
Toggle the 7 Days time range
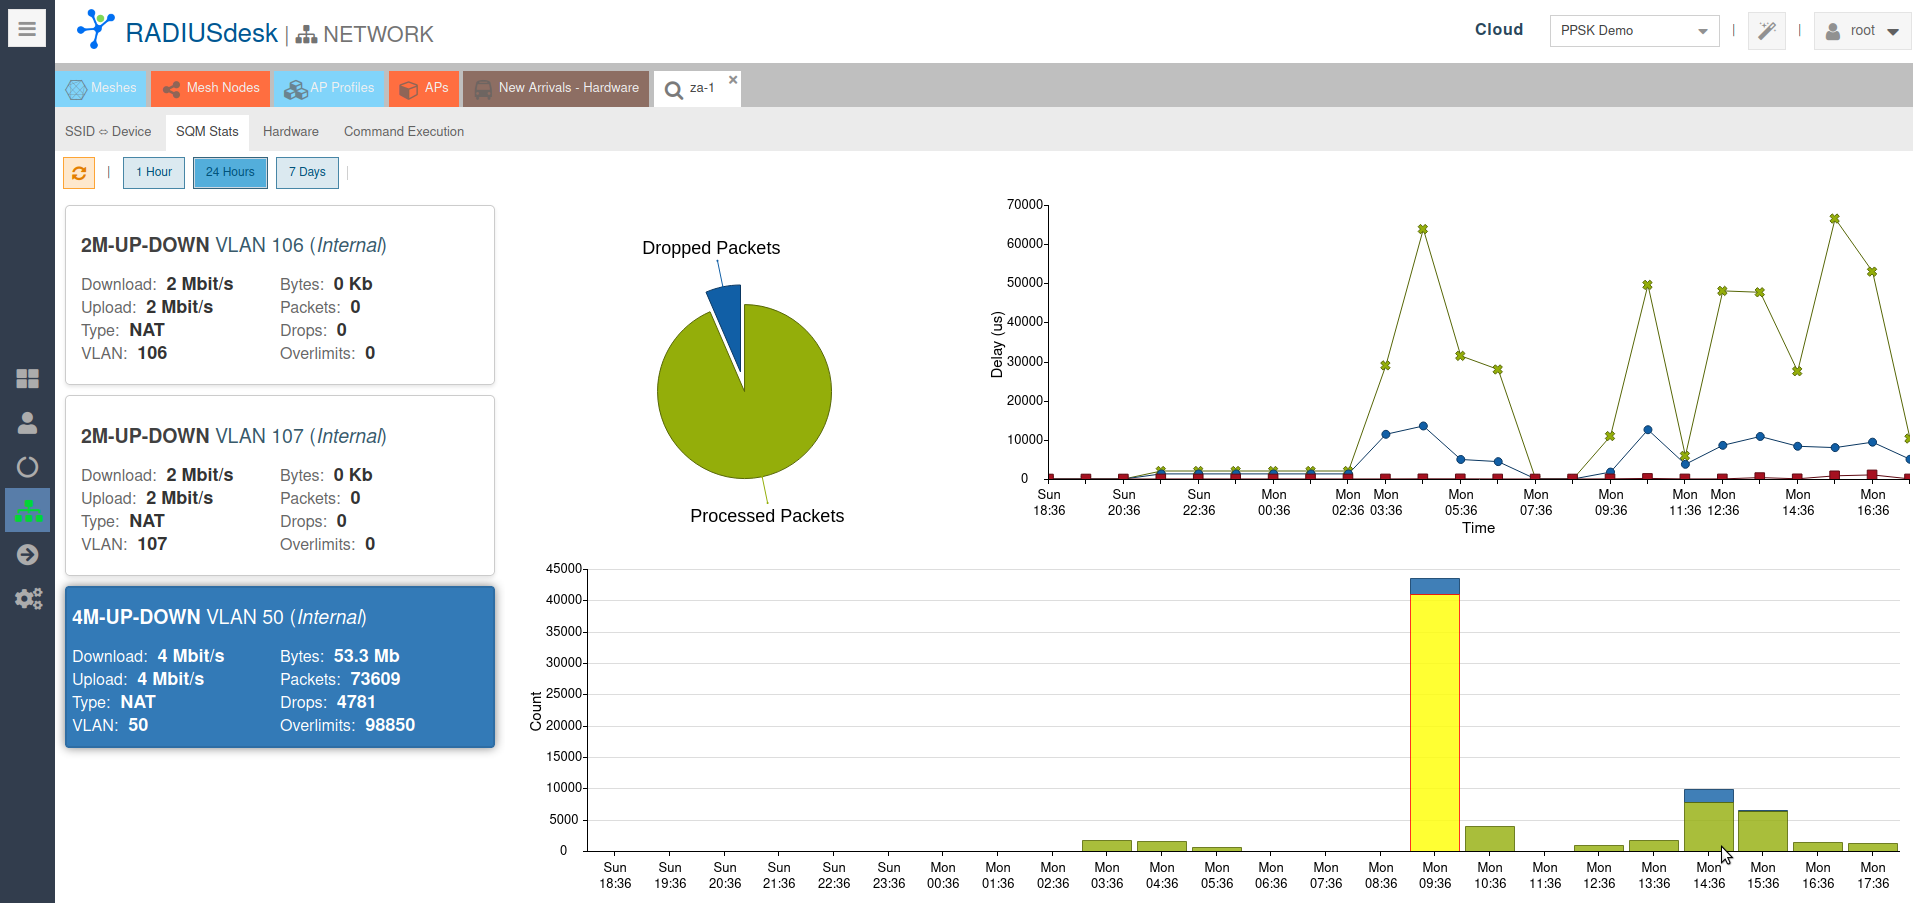coord(307,172)
